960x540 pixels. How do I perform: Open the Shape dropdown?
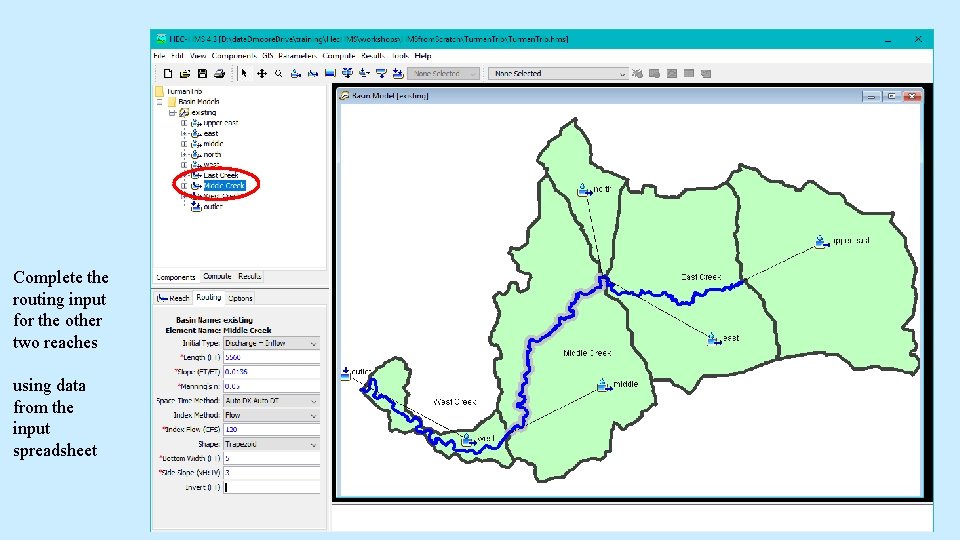[271, 444]
